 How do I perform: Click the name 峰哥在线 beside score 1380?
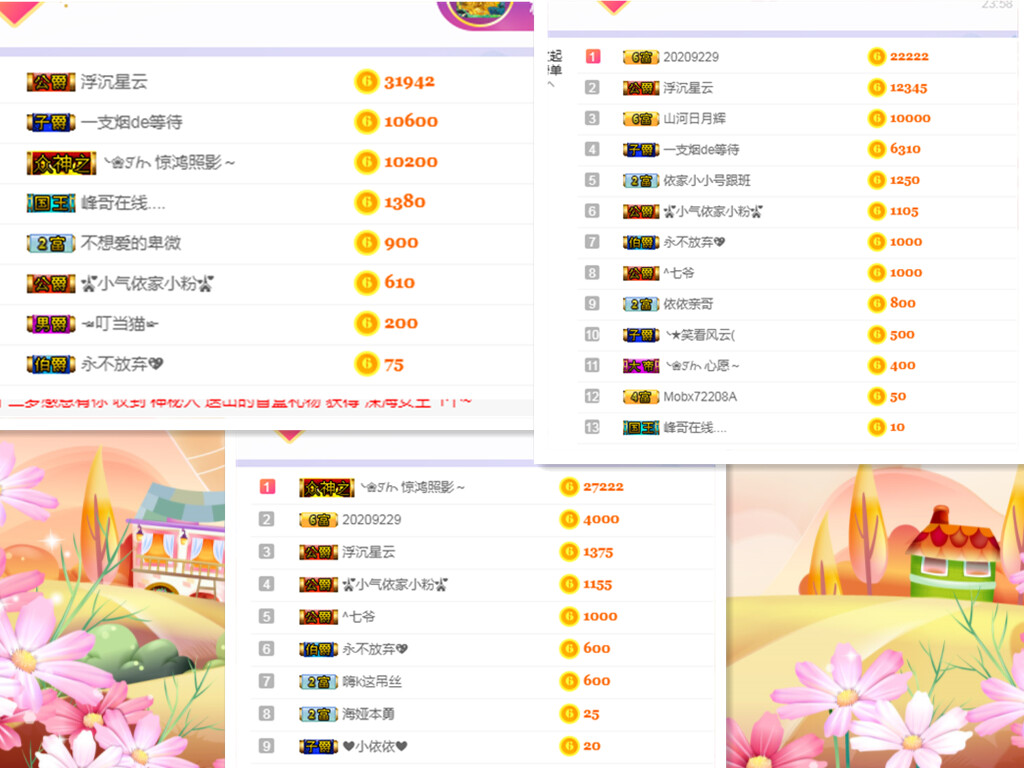(x=123, y=203)
